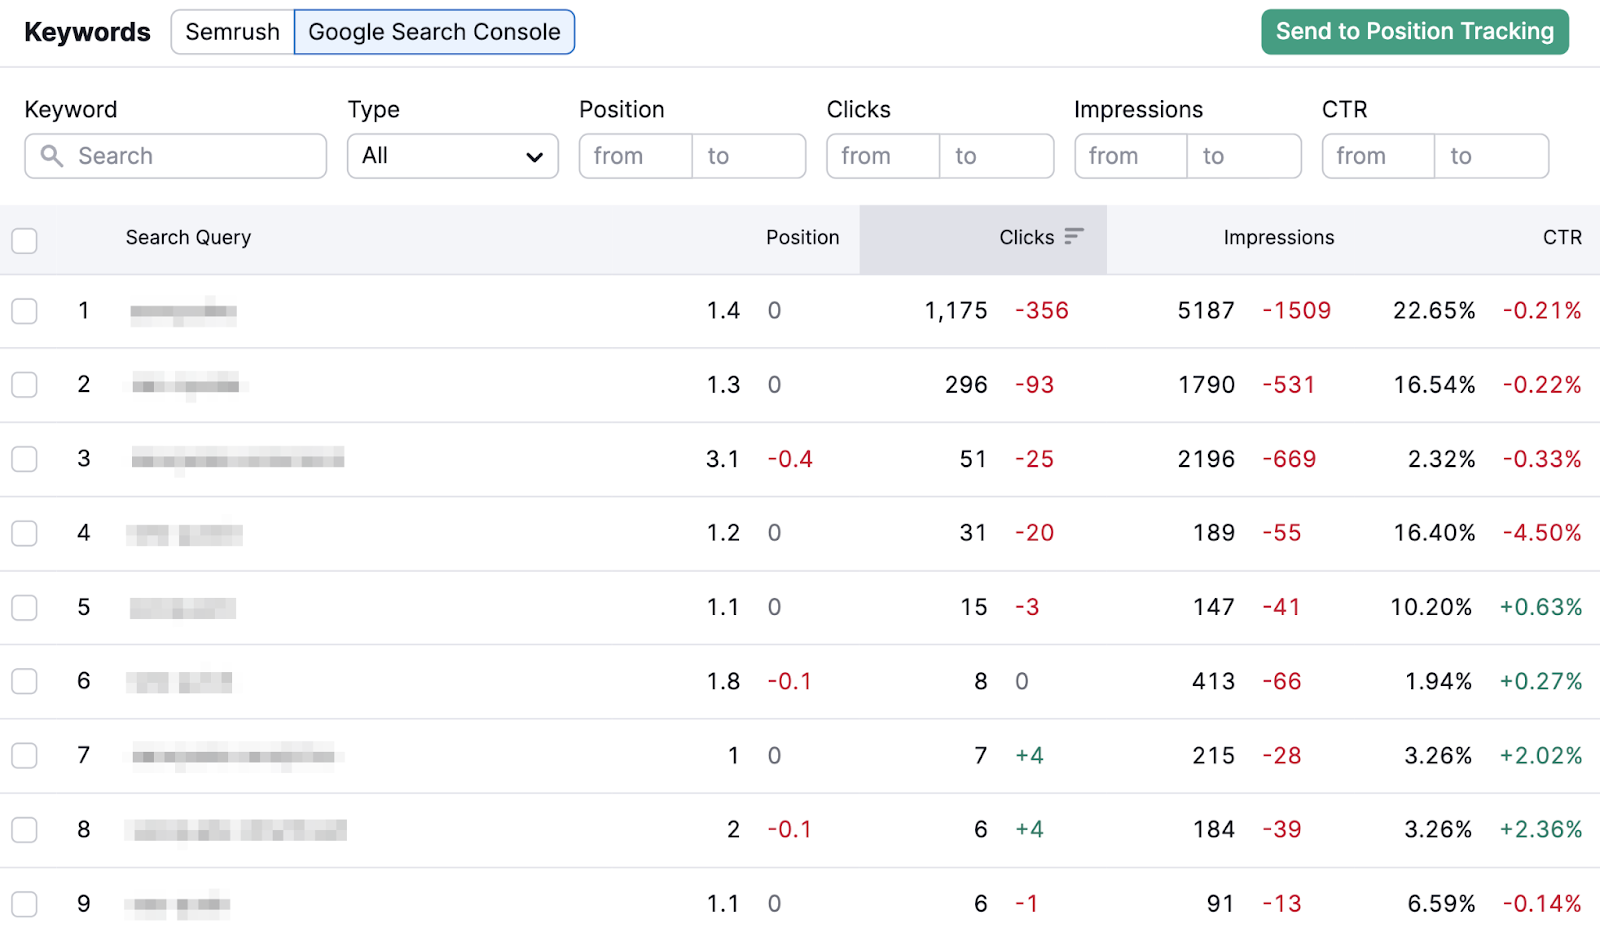Click the Send to Position Tracking button
This screenshot has width=1600, height=937.
pos(1414,31)
